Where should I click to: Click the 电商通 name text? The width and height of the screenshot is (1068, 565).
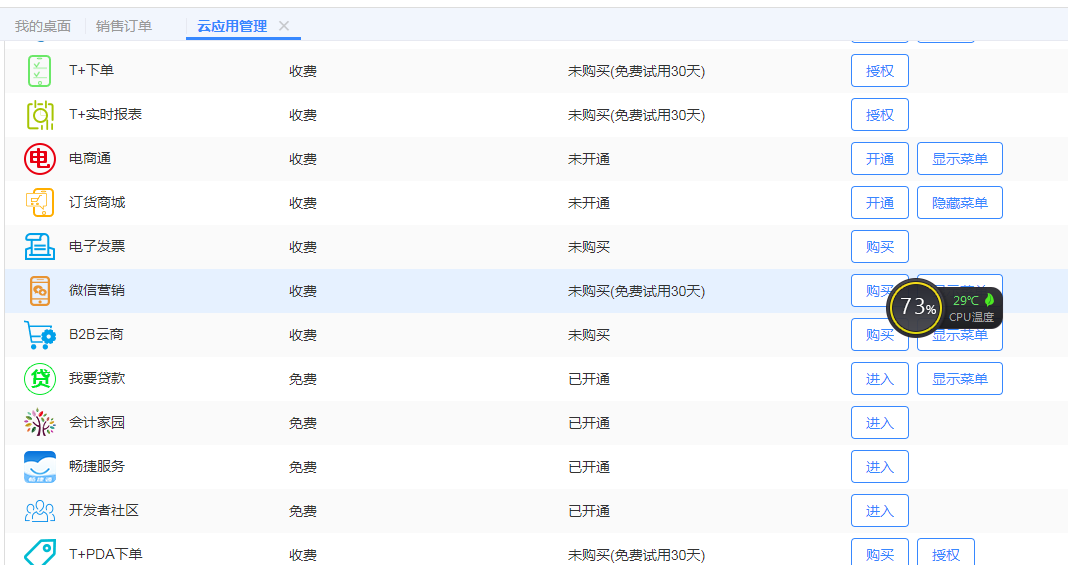tap(90, 158)
